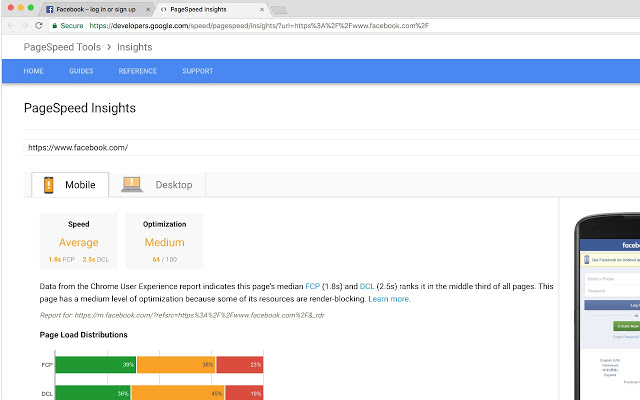Click the Speed Average score card
640x400 pixels.
(x=78, y=241)
